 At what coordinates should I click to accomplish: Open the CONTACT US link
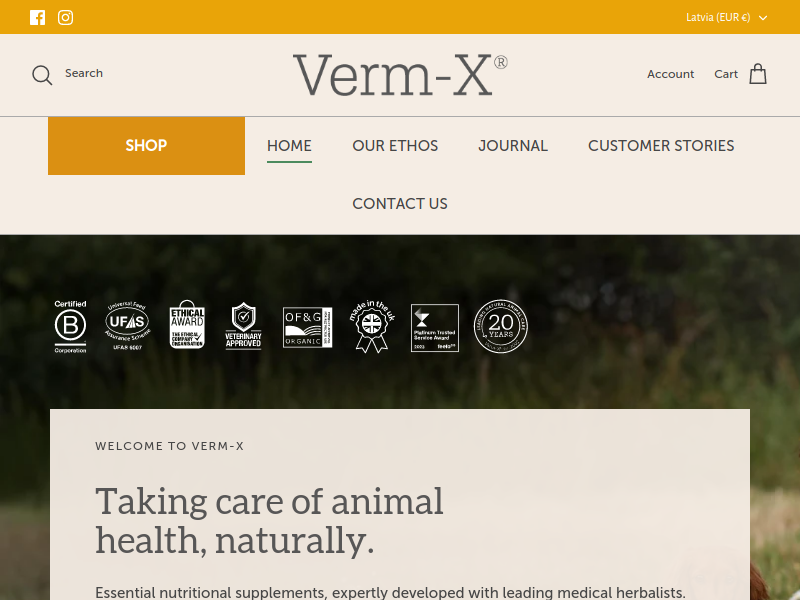pyautogui.click(x=400, y=204)
